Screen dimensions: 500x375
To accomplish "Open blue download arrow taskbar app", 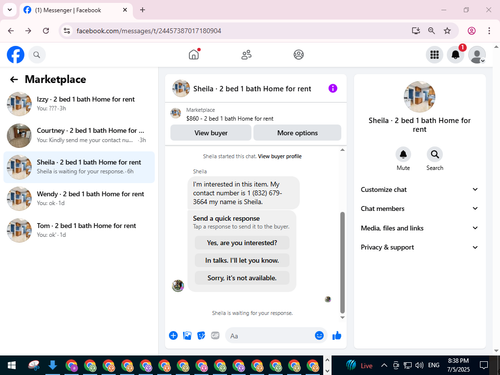I will pos(52,366).
